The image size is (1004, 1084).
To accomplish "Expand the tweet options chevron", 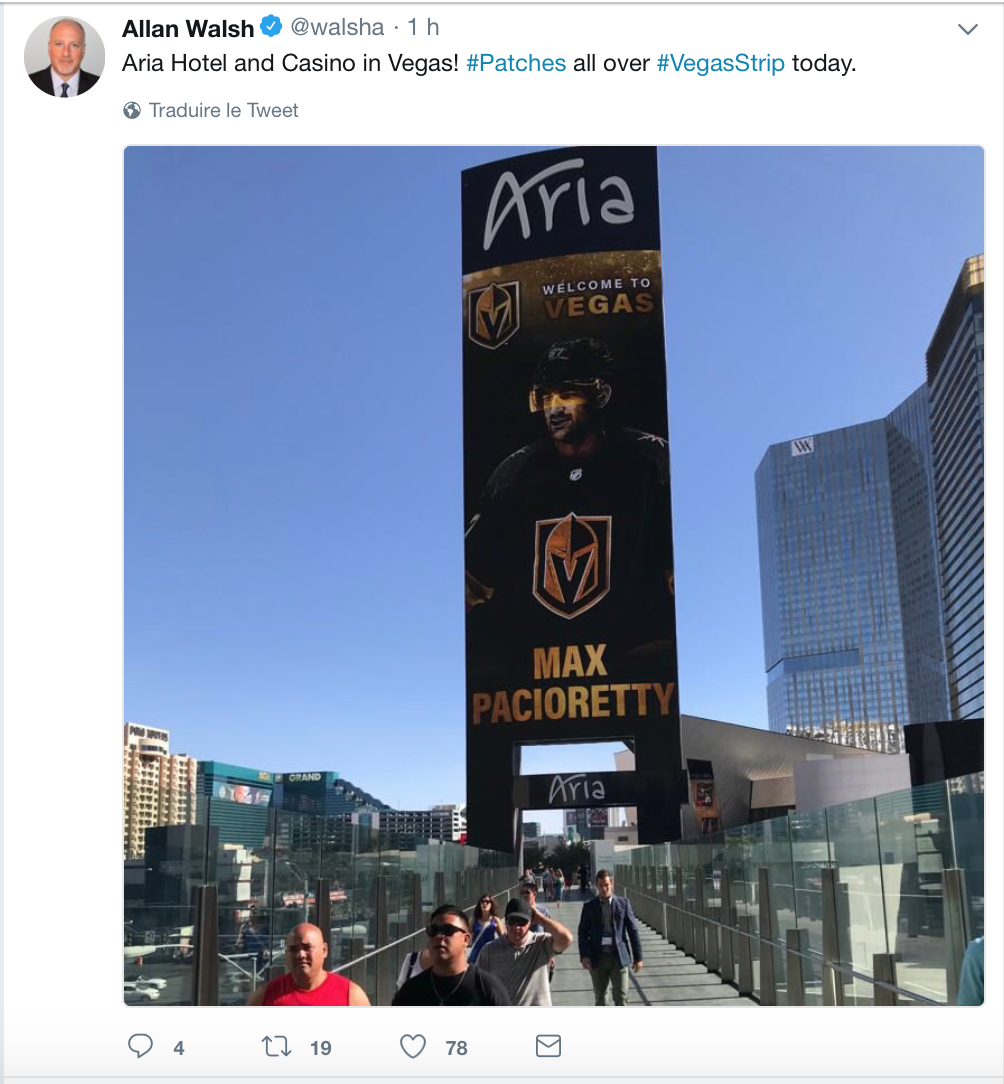I will [x=967, y=29].
